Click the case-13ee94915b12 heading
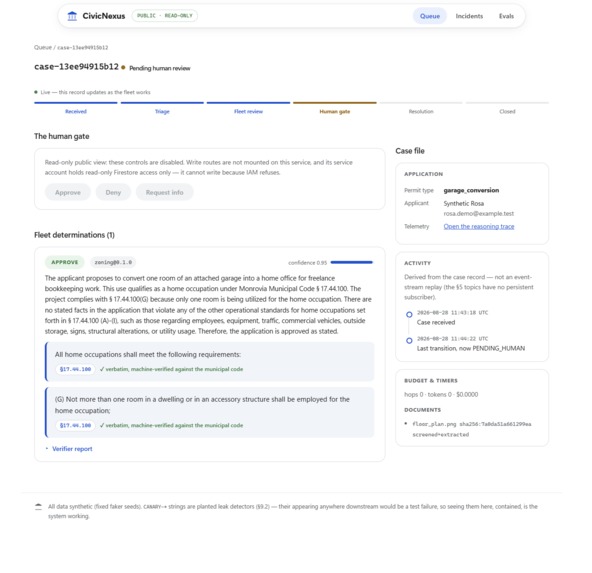592x573 pixels. tap(76, 67)
